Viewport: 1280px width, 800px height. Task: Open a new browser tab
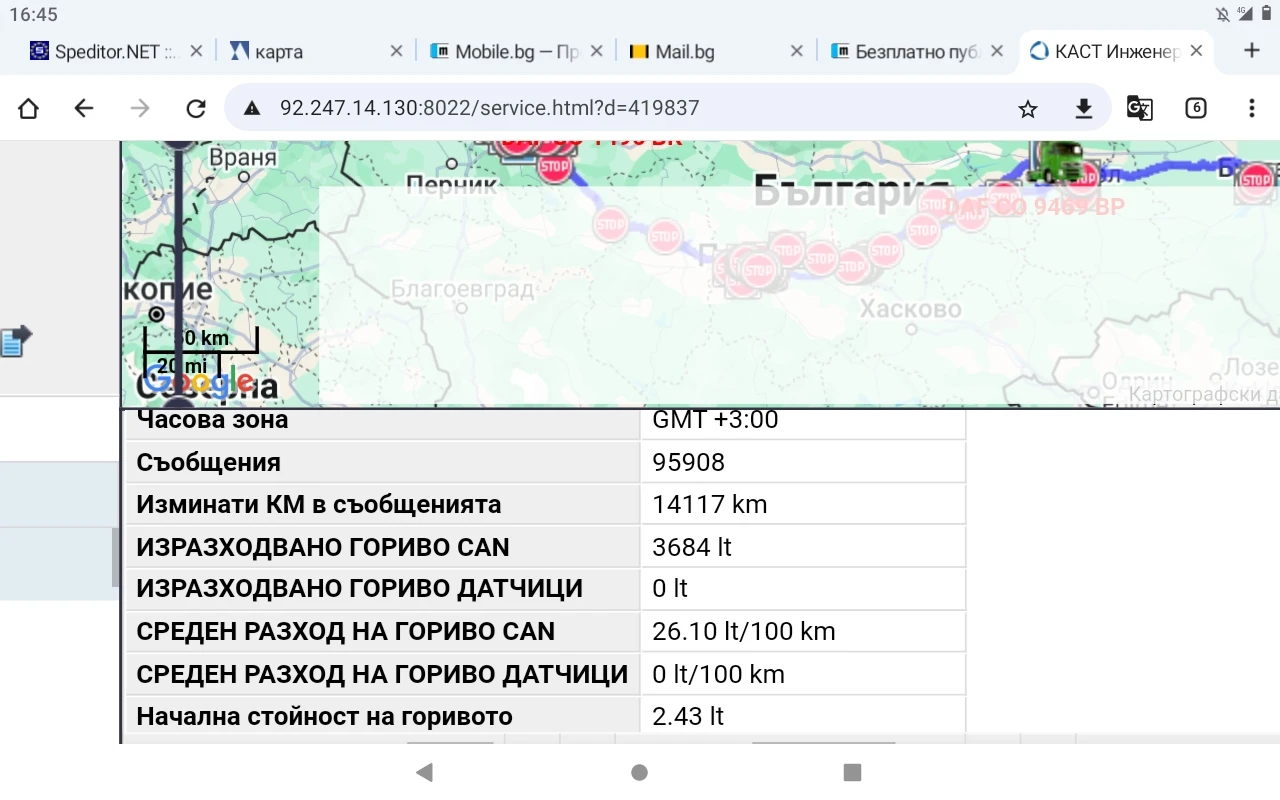[1251, 51]
